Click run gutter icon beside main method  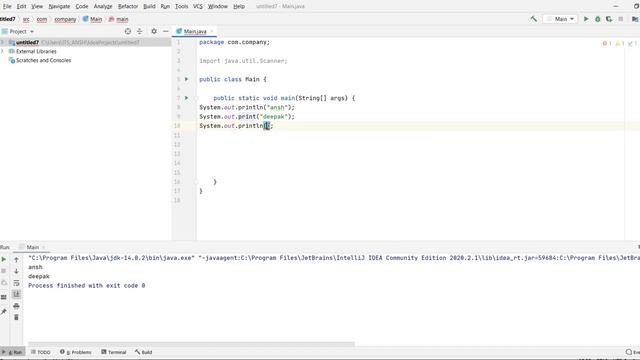pyautogui.click(x=187, y=98)
